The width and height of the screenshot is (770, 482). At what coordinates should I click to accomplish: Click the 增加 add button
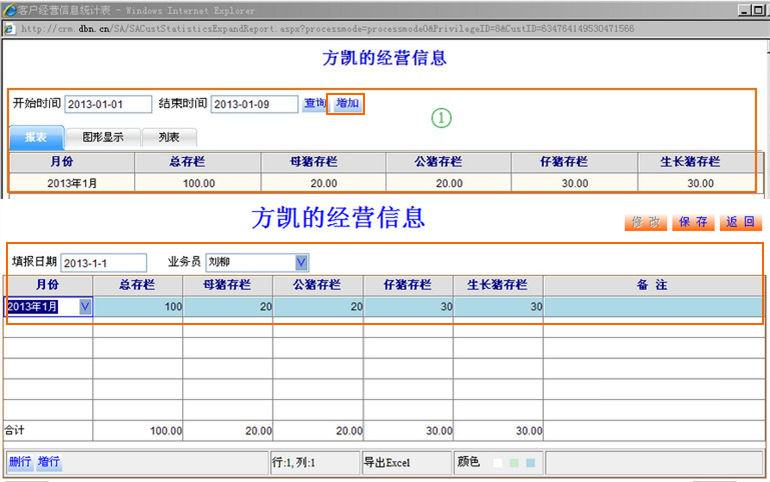[347, 104]
